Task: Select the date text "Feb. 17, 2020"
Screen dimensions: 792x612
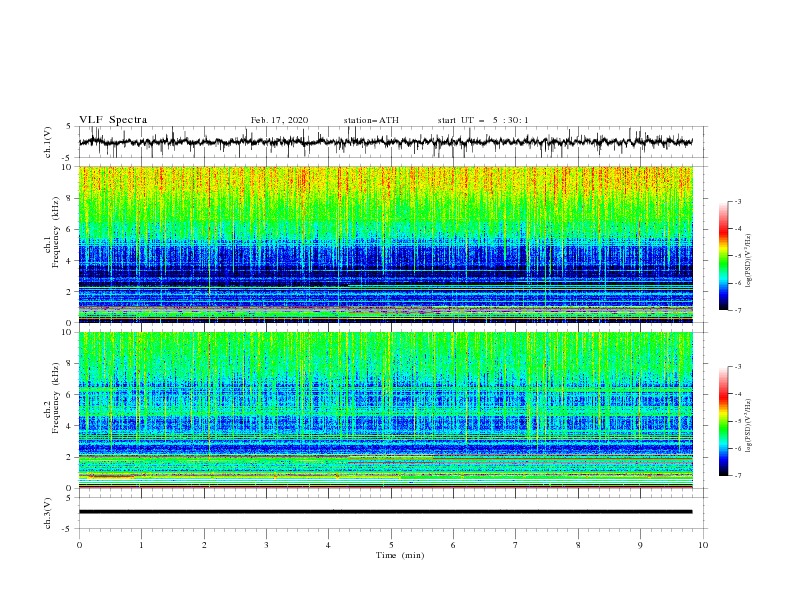Action: (x=279, y=120)
